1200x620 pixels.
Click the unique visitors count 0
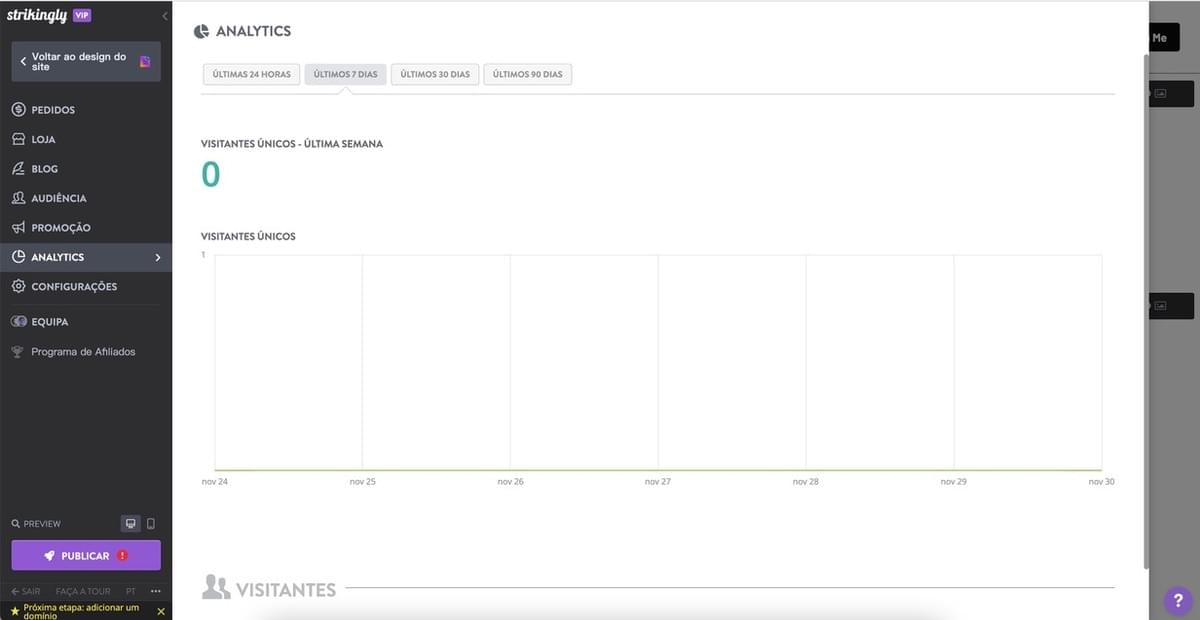[210, 174]
